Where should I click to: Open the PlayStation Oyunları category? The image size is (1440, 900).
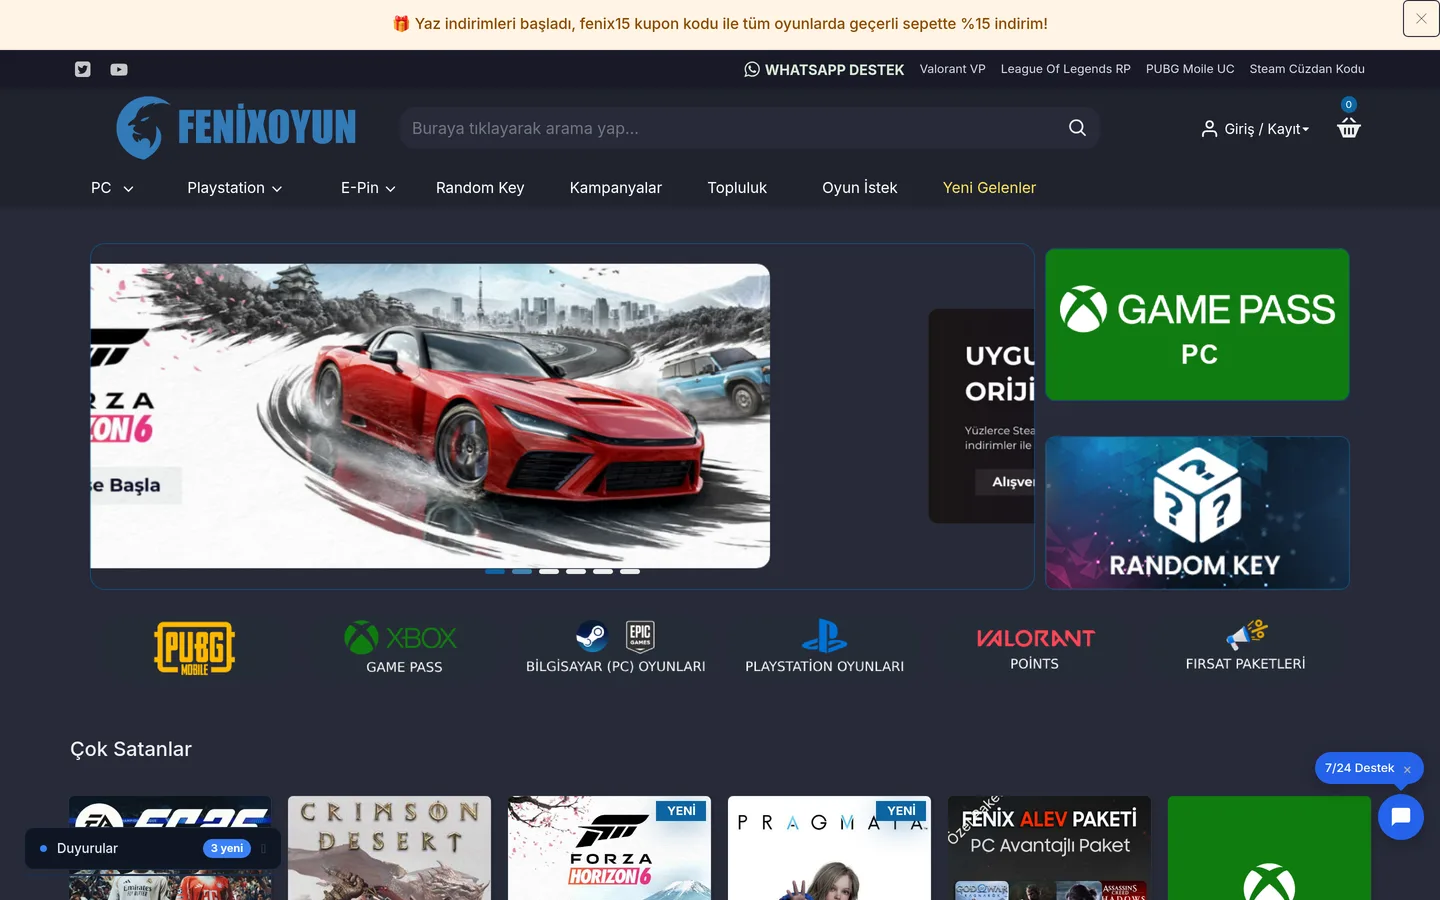pos(825,648)
